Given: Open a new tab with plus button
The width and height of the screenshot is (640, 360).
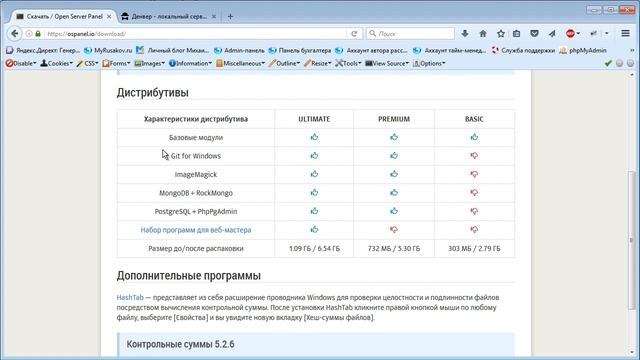Looking at the screenshot, I should click(x=231, y=16).
